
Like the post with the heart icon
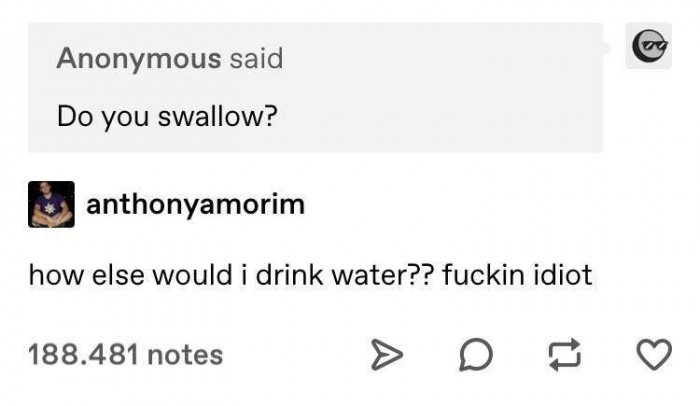click(x=654, y=355)
